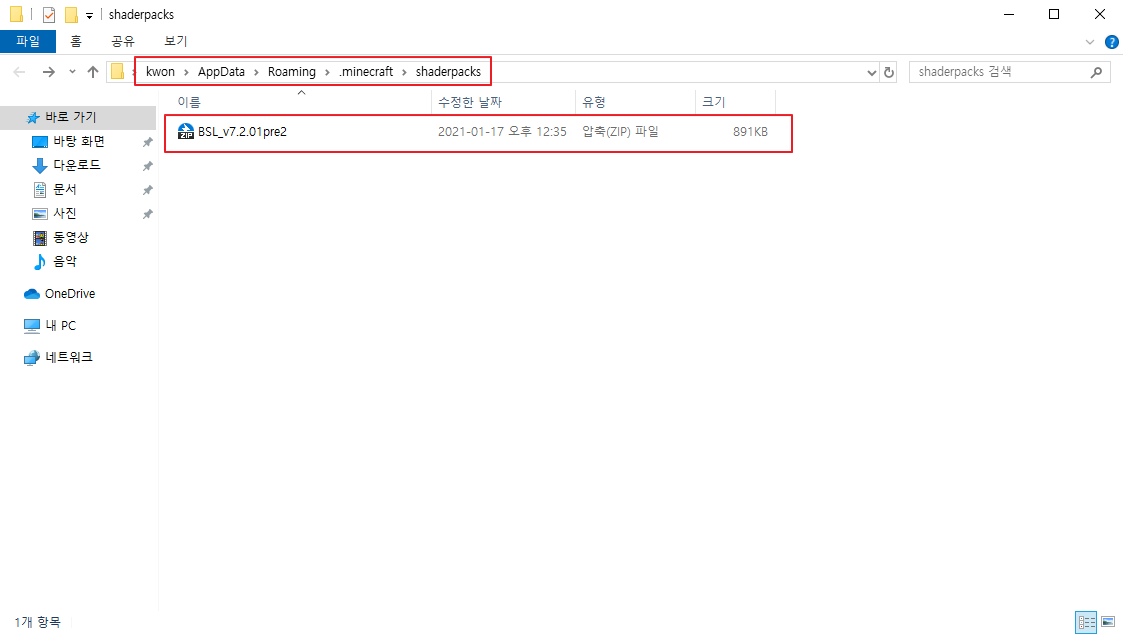Expand the chevron after kwon in path
The image size is (1123, 634).
point(186,72)
